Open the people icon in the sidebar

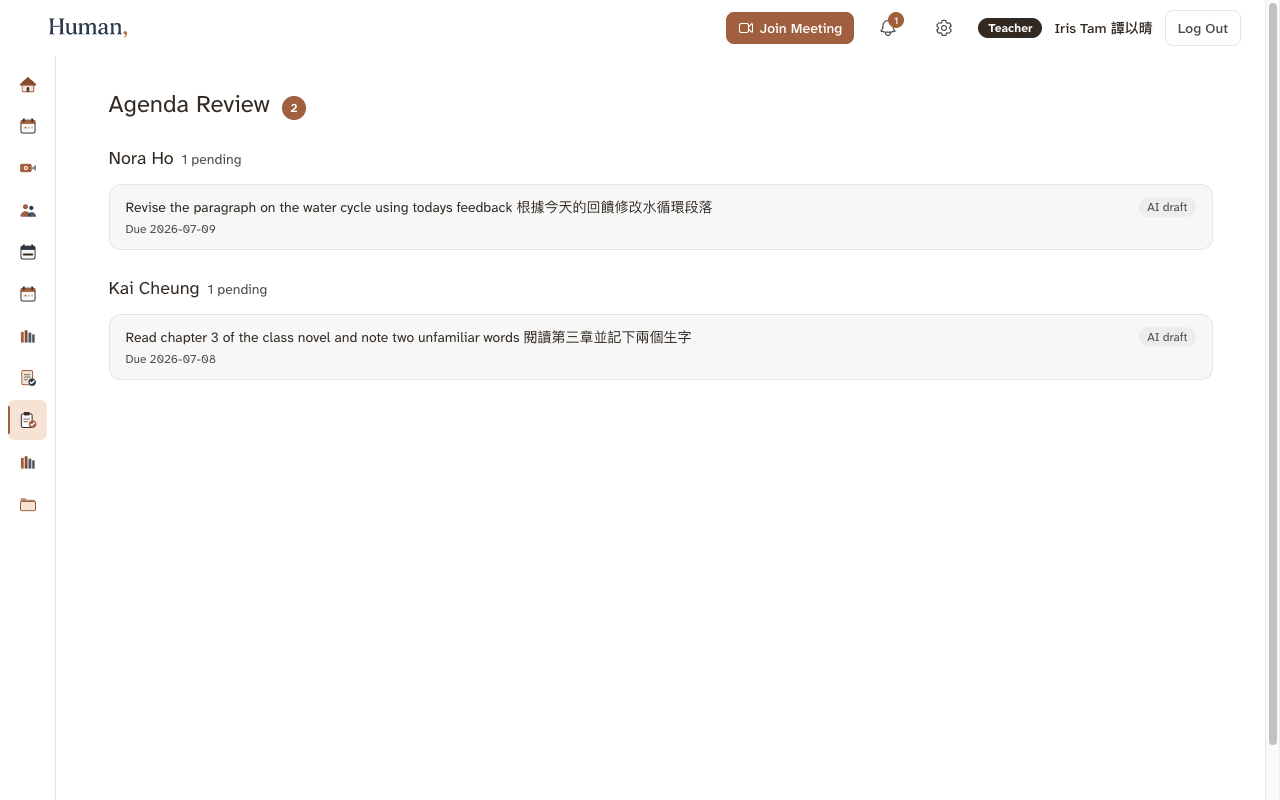[x=28, y=211]
